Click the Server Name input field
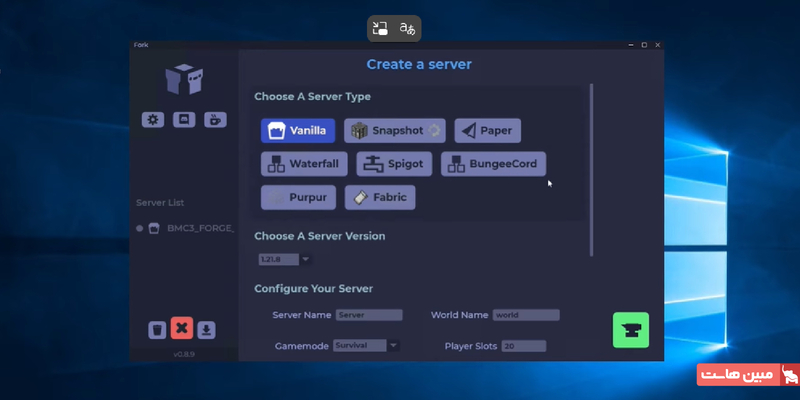800x400 pixels. pos(369,315)
